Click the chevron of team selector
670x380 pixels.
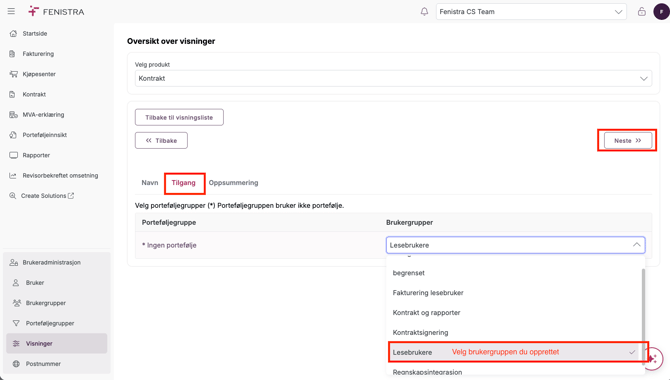[618, 12]
